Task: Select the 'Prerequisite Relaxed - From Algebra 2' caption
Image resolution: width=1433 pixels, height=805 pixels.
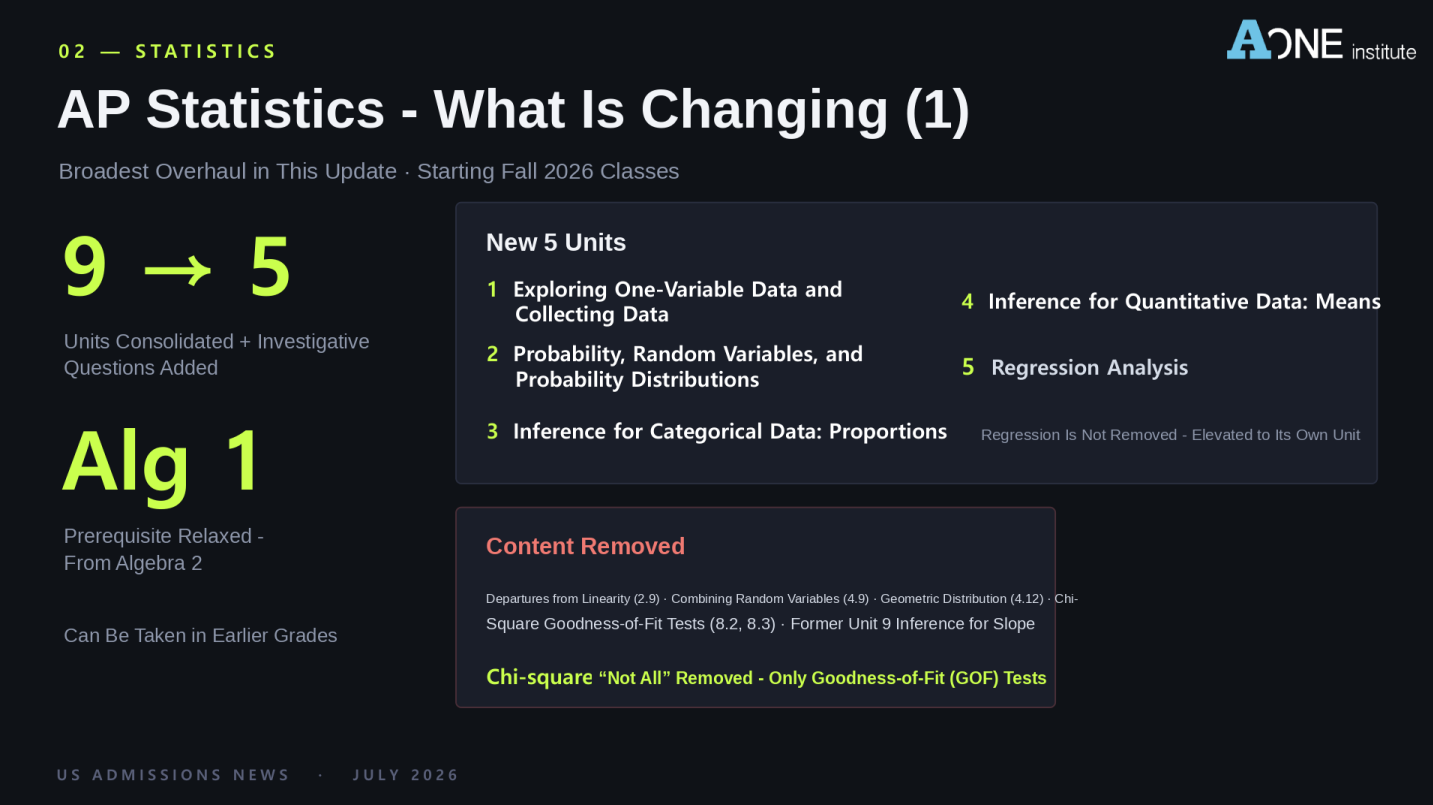Action: (164, 549)
